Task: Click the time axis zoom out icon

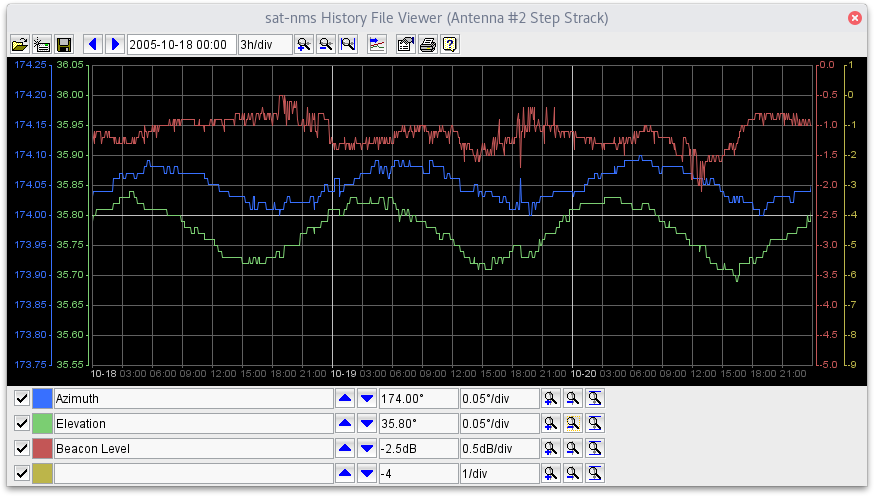Action: [x=326, y=44]
